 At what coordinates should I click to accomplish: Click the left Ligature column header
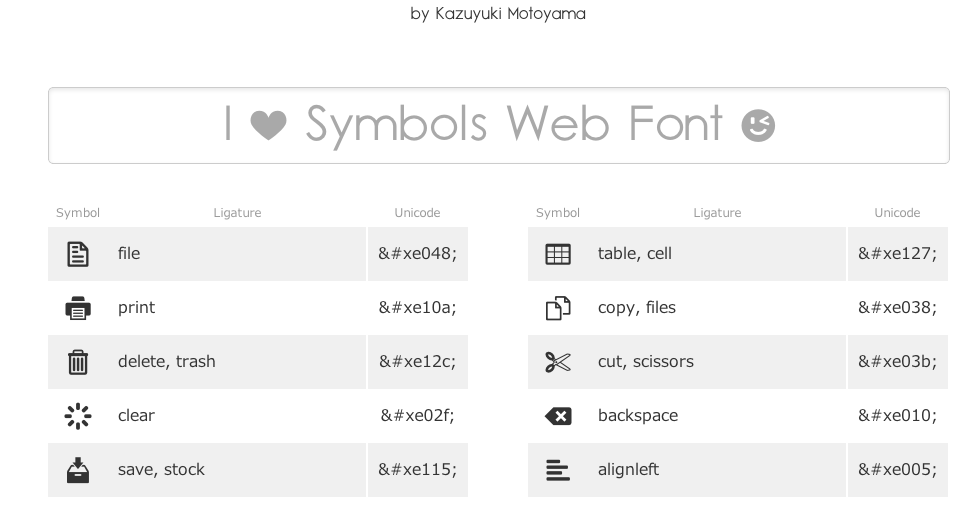[x=238, y=213]
